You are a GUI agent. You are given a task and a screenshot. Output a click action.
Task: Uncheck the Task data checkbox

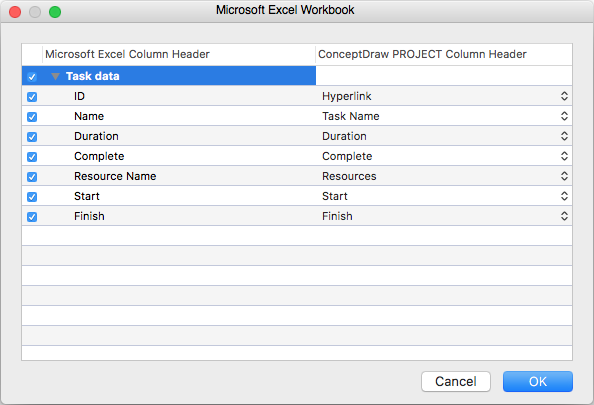point(32,77)
